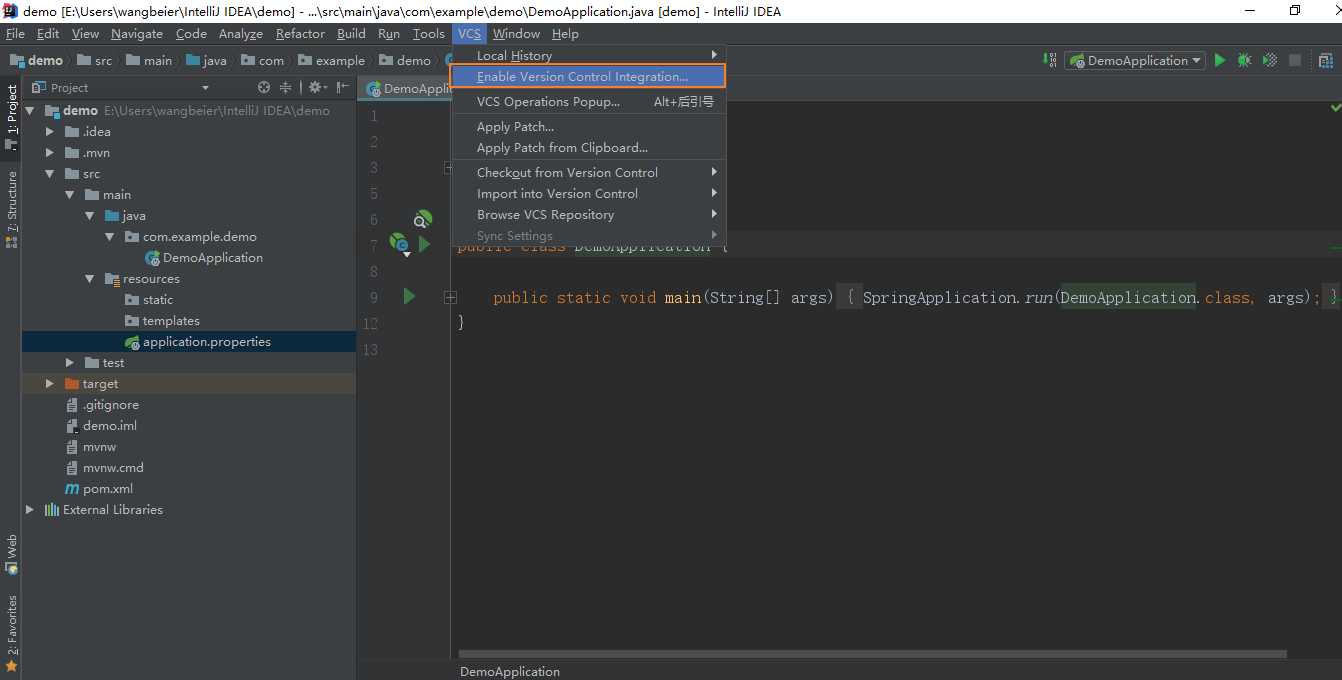Open the Structure tool window
The width and height of the screenshot is (1342, 680).
tap(11, 209)
